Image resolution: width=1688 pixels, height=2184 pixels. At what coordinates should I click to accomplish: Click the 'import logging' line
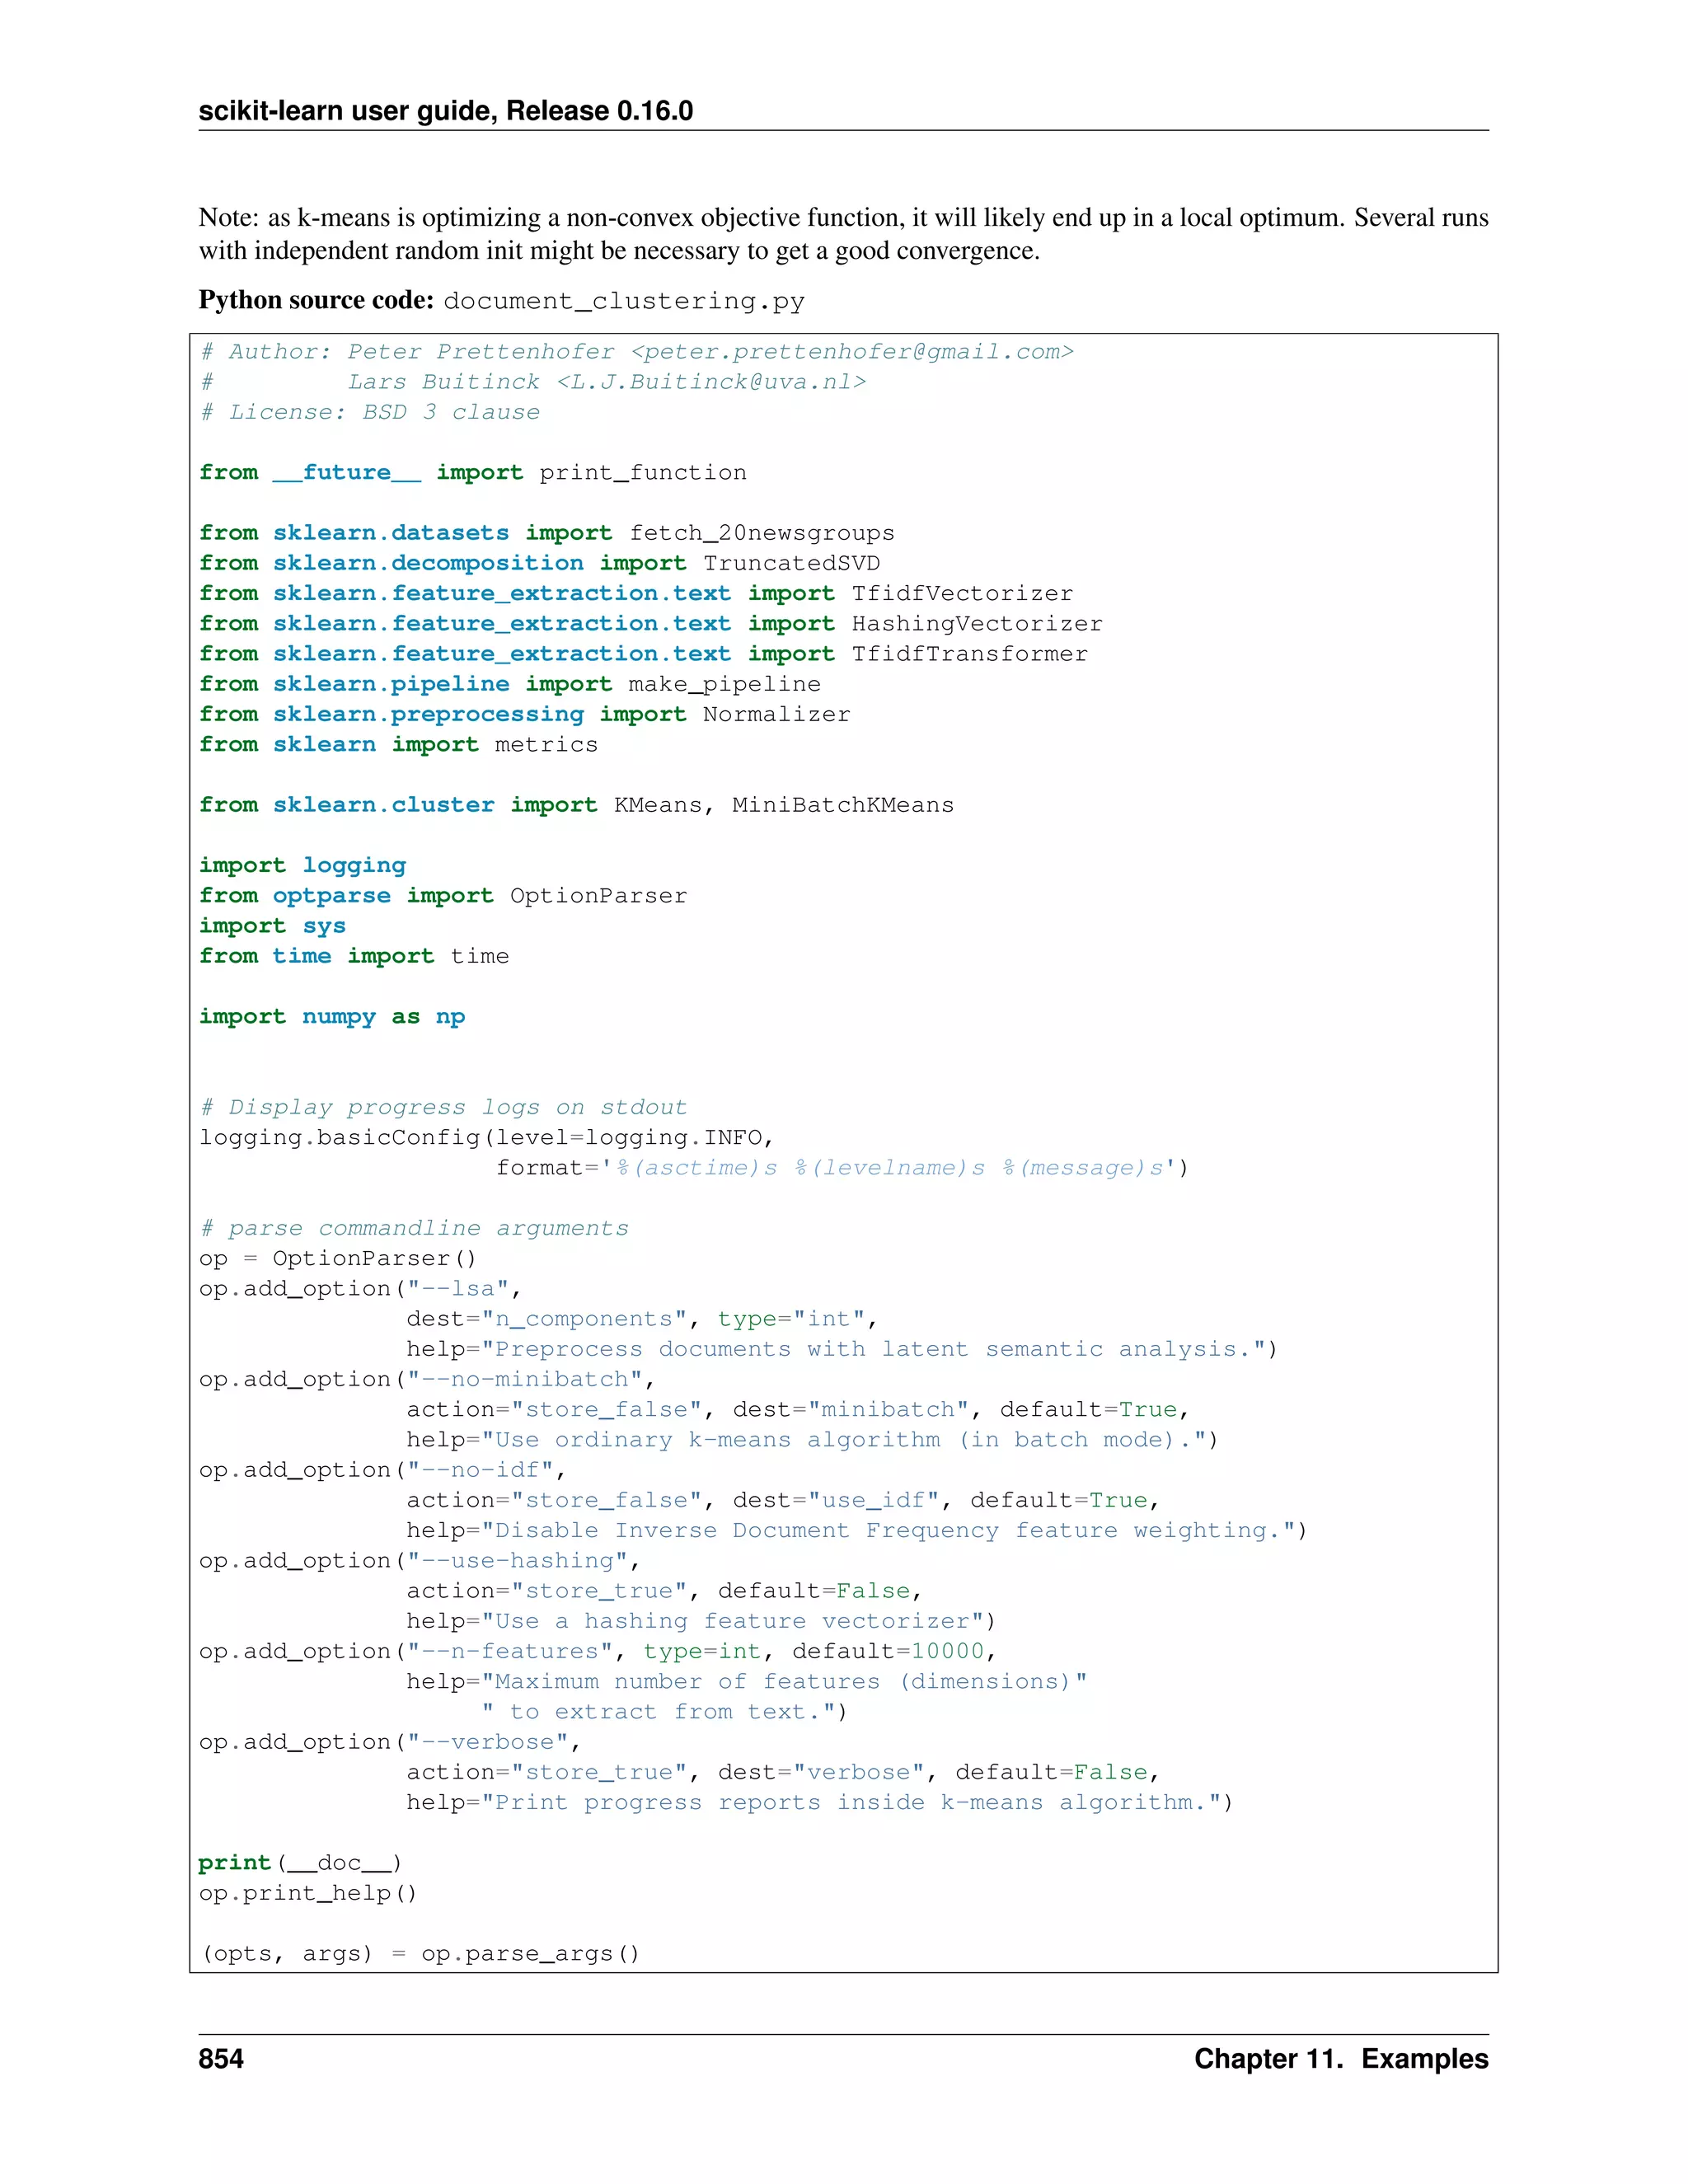tap(302, 866)
